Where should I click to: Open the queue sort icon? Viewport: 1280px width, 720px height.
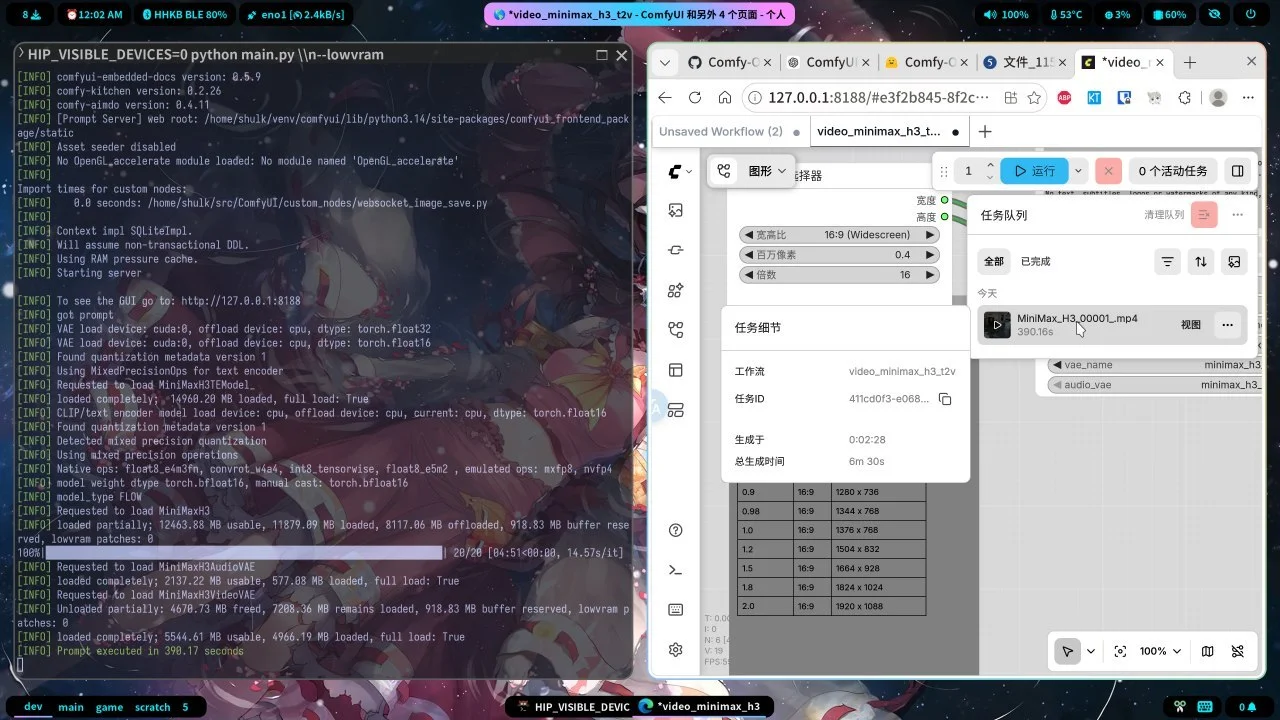[x=1201, y=261]
